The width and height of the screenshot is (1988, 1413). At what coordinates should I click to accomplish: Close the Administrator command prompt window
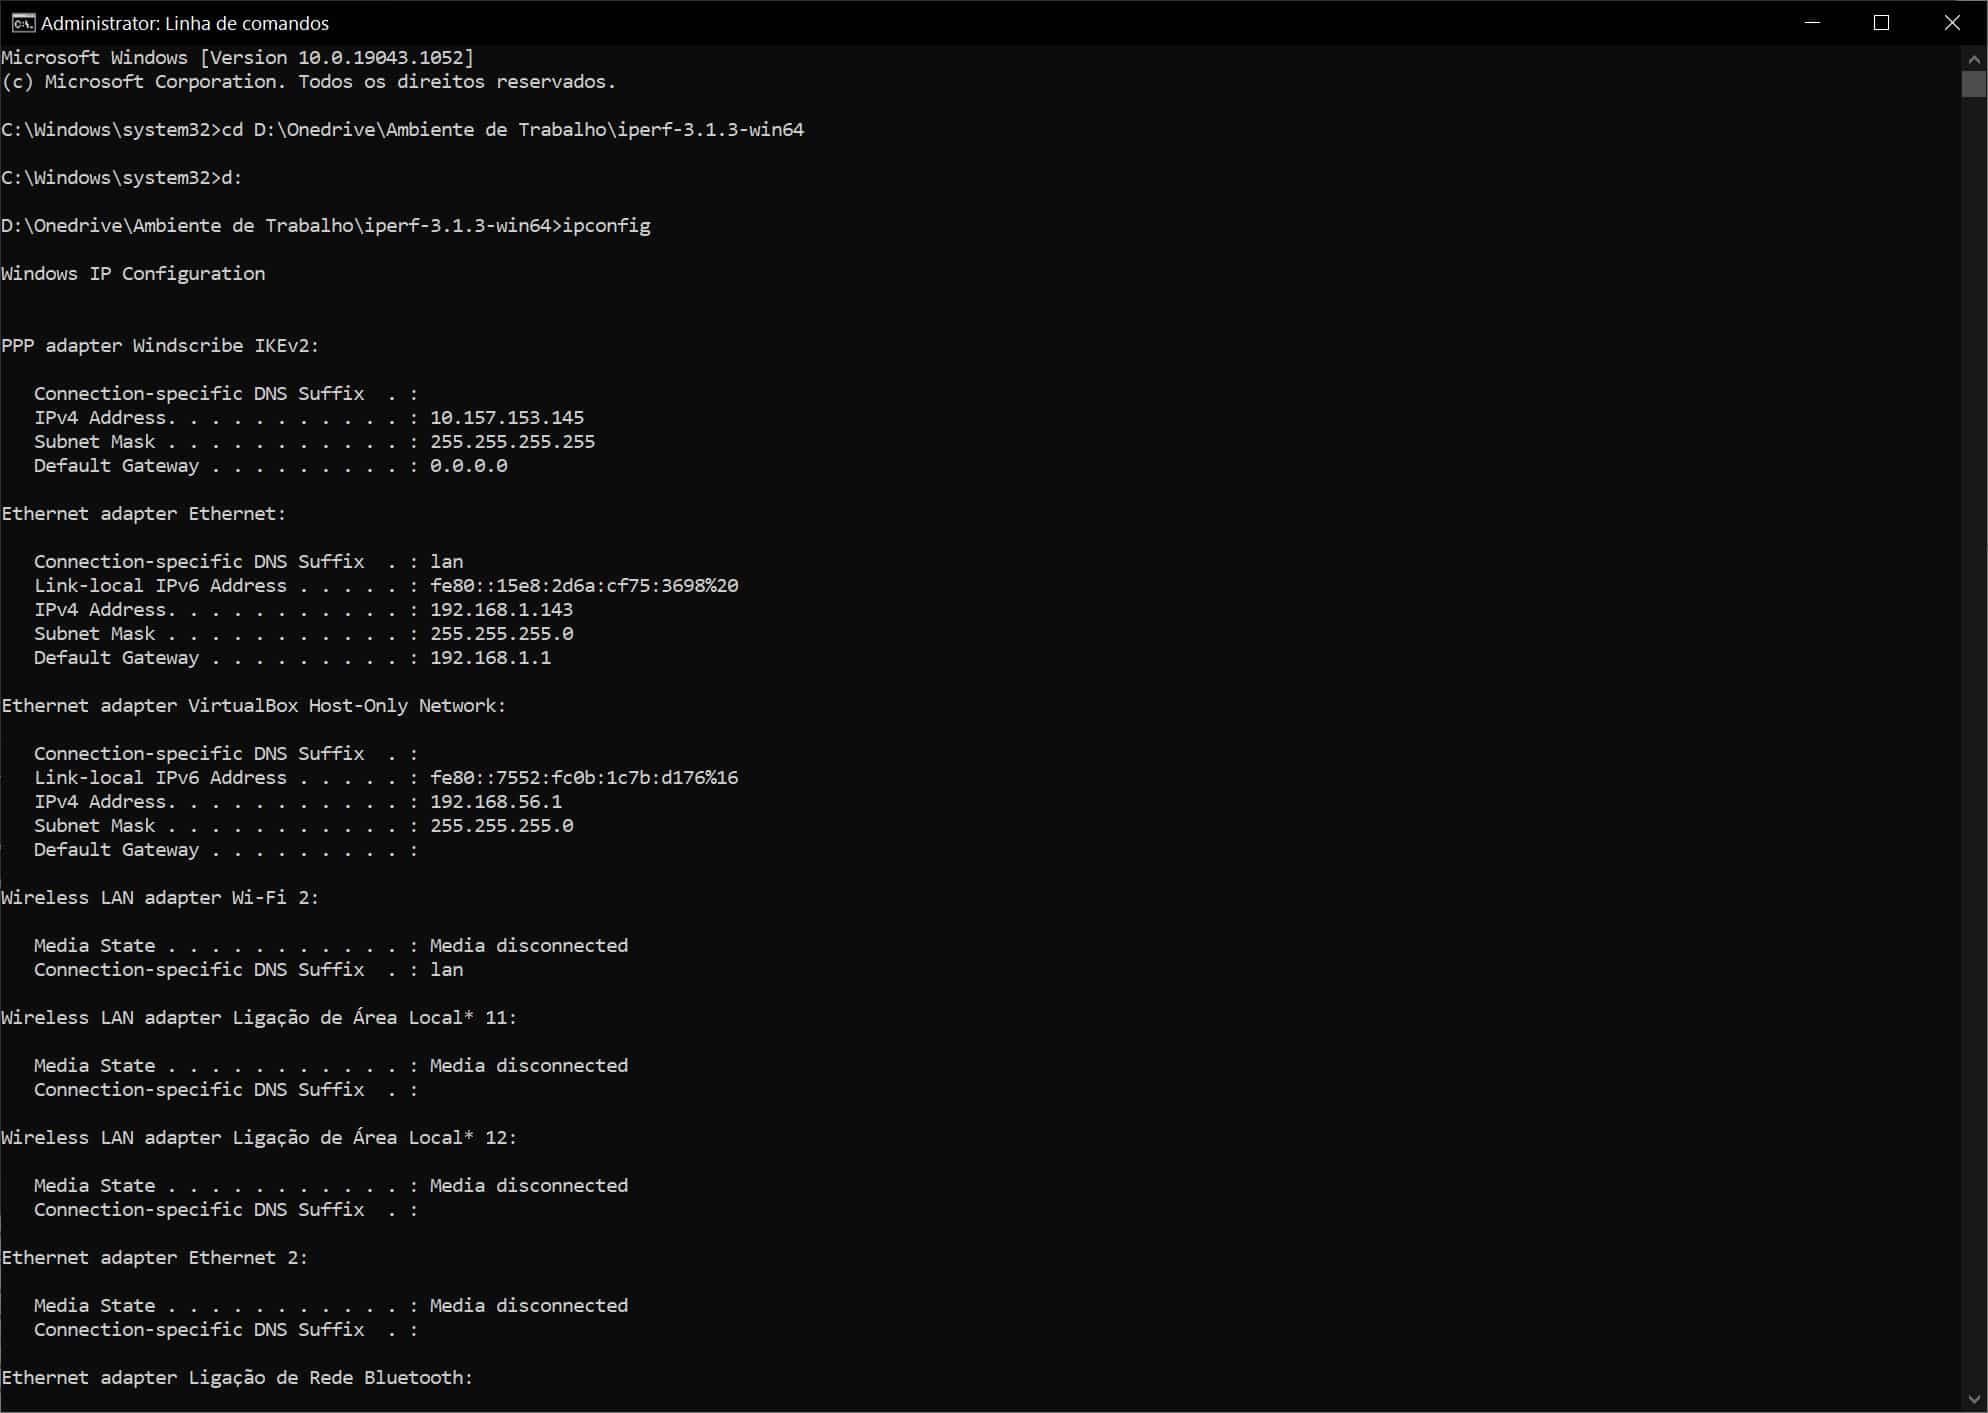pos(1951,22)
